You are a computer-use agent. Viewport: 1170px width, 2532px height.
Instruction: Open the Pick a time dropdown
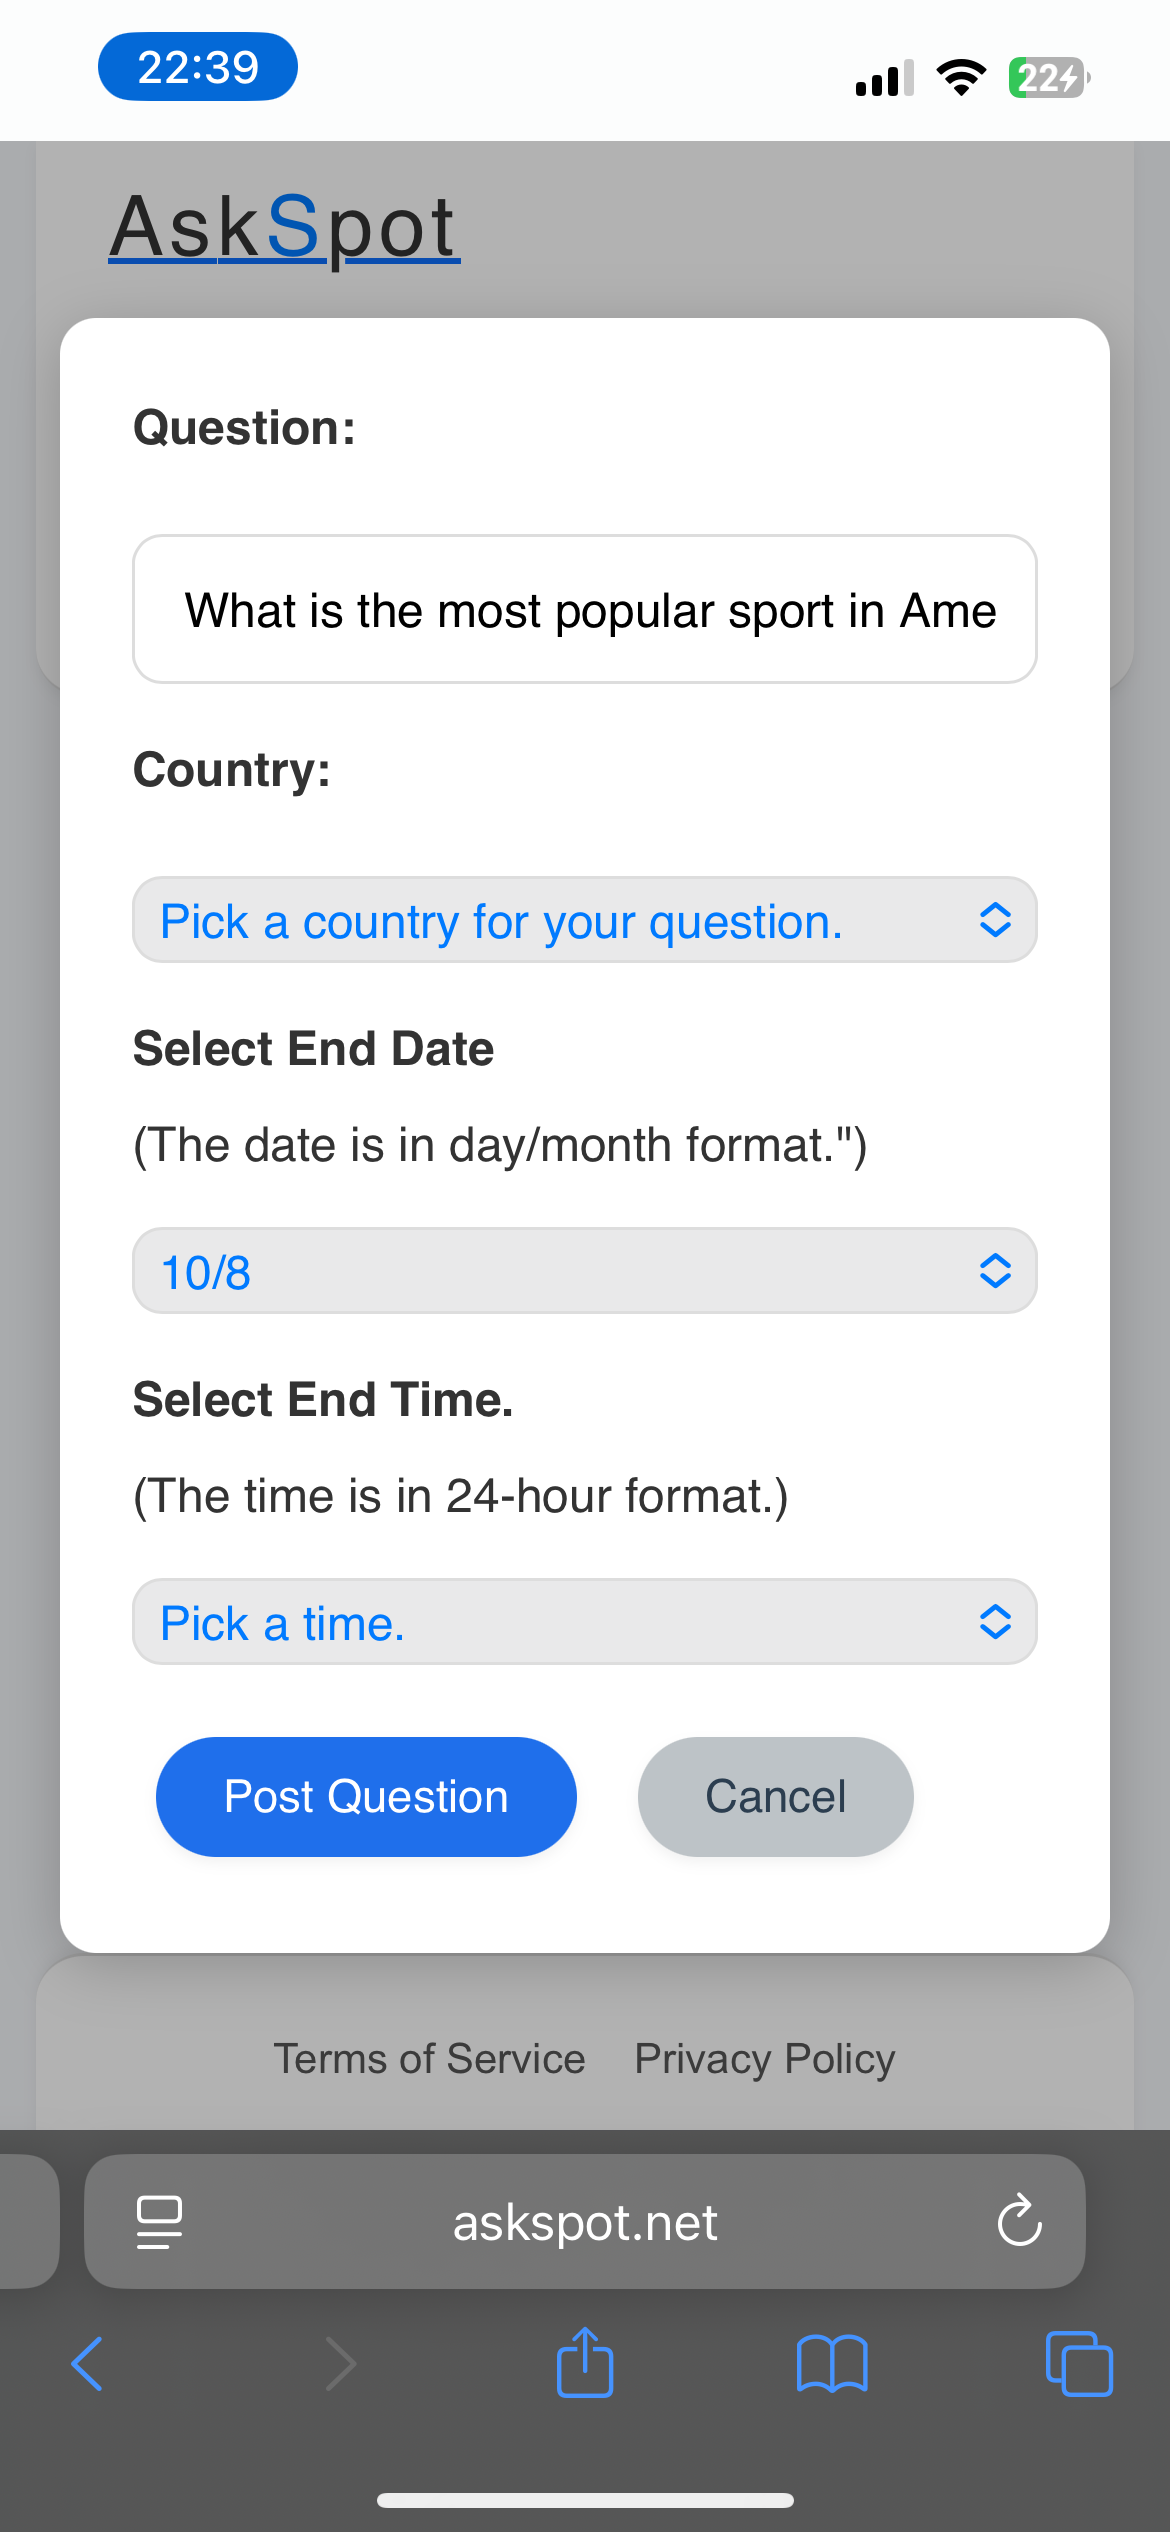pyautogui.click(x=585, y=1622)
